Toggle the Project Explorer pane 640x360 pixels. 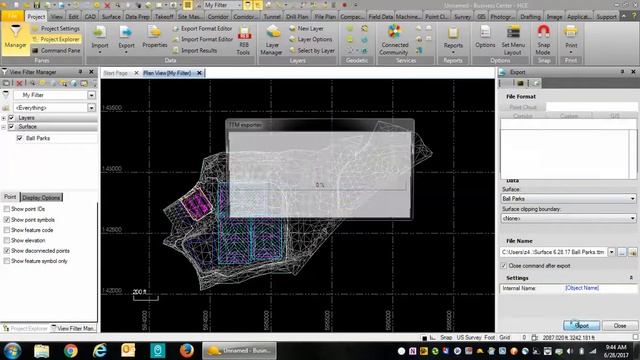[x=56, y=39]
